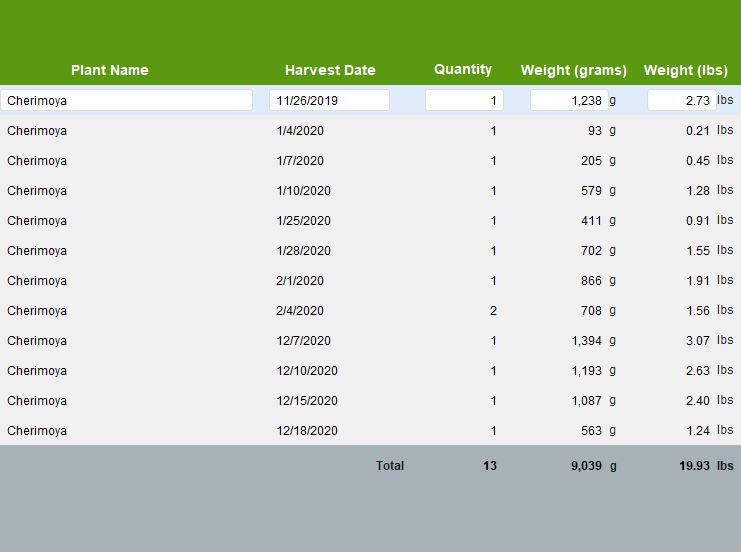Screen dimensions: 741x552
Task: Edit the 11/26/2019 harvest date field
Action: coord(329,100)
